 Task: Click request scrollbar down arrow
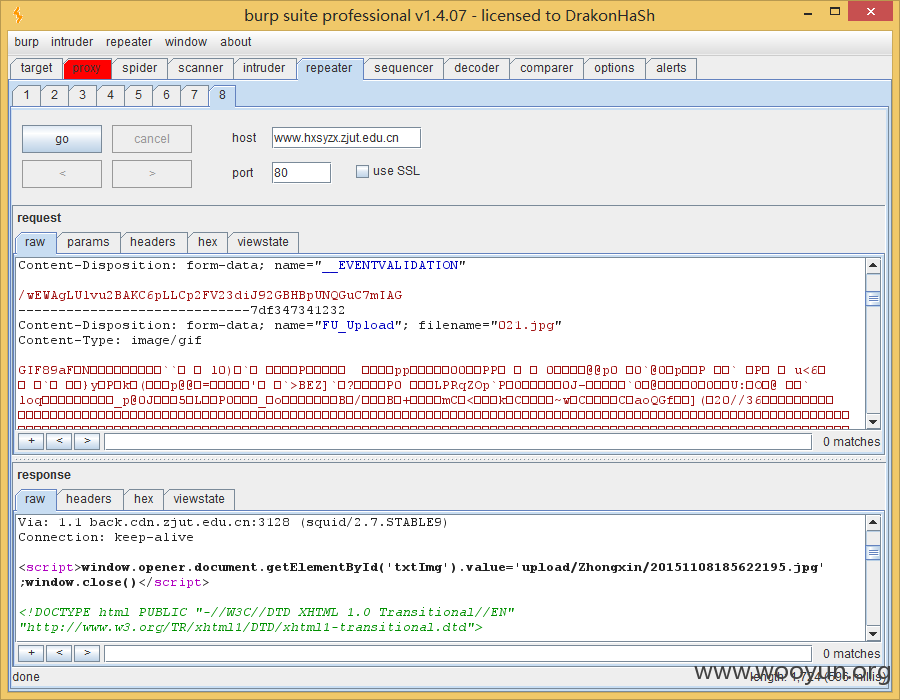pyautogui.click(x=873, y=422)
